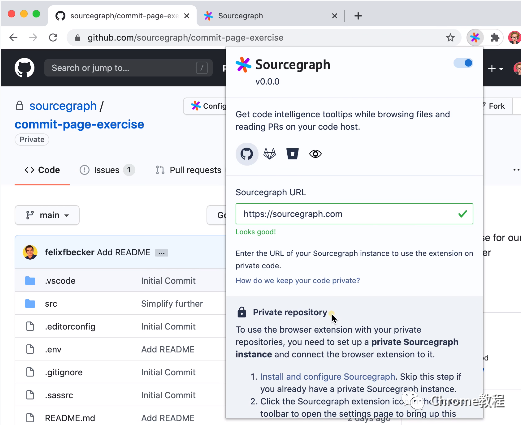The height and width of the screenshot is (425, 521).
Task: Click the browser address bar
Action: [x=263, y=38]
